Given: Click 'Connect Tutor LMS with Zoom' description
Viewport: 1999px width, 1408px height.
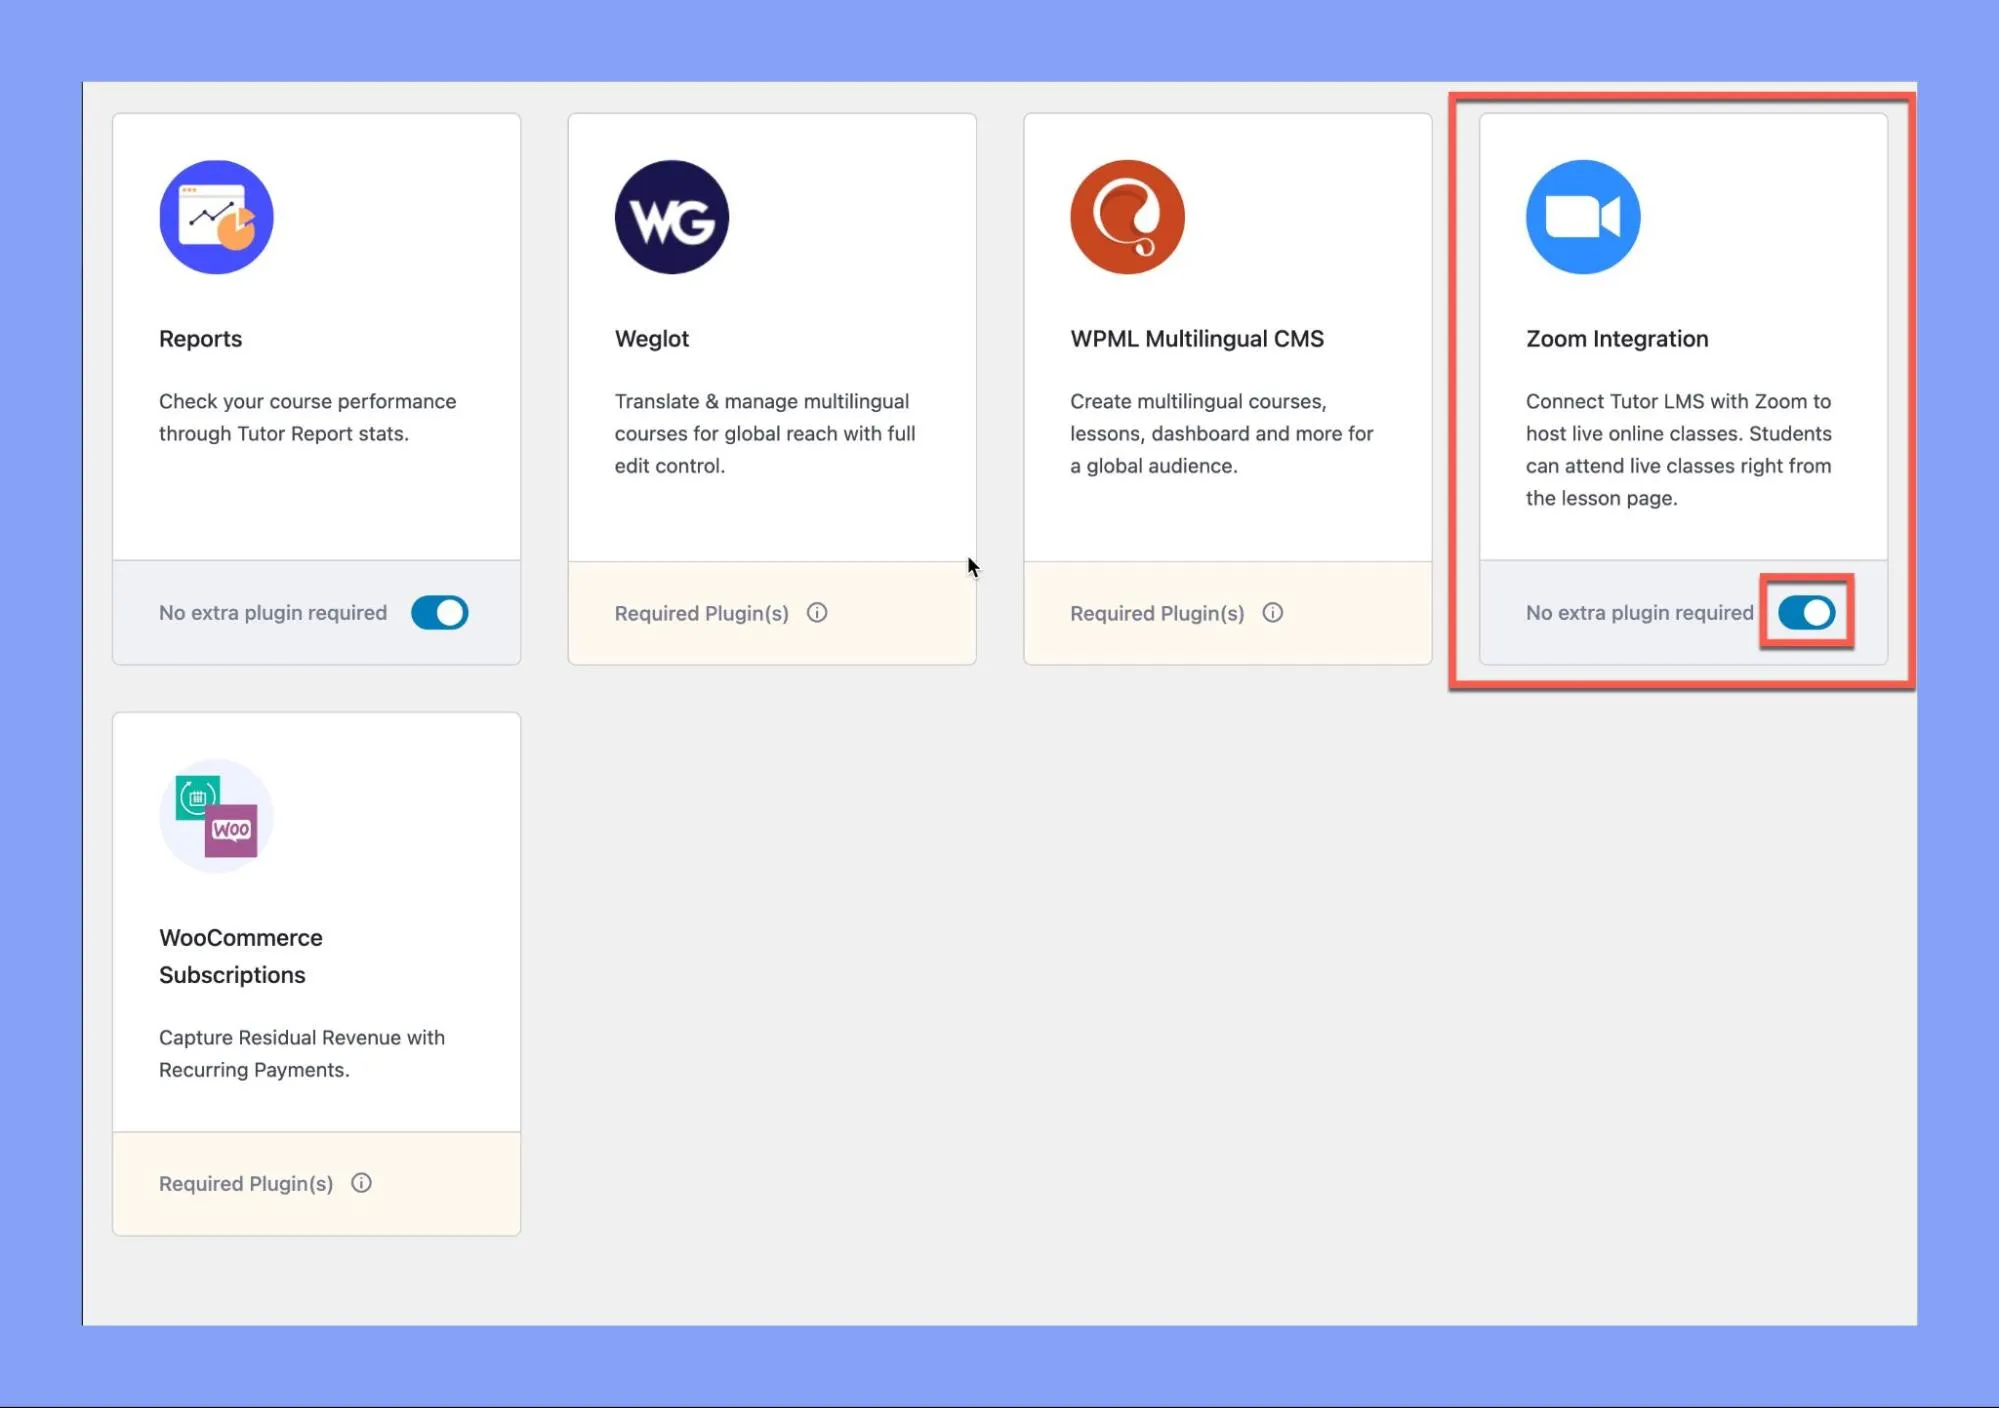Looking at the screenshot, I should pos(1678,449).
